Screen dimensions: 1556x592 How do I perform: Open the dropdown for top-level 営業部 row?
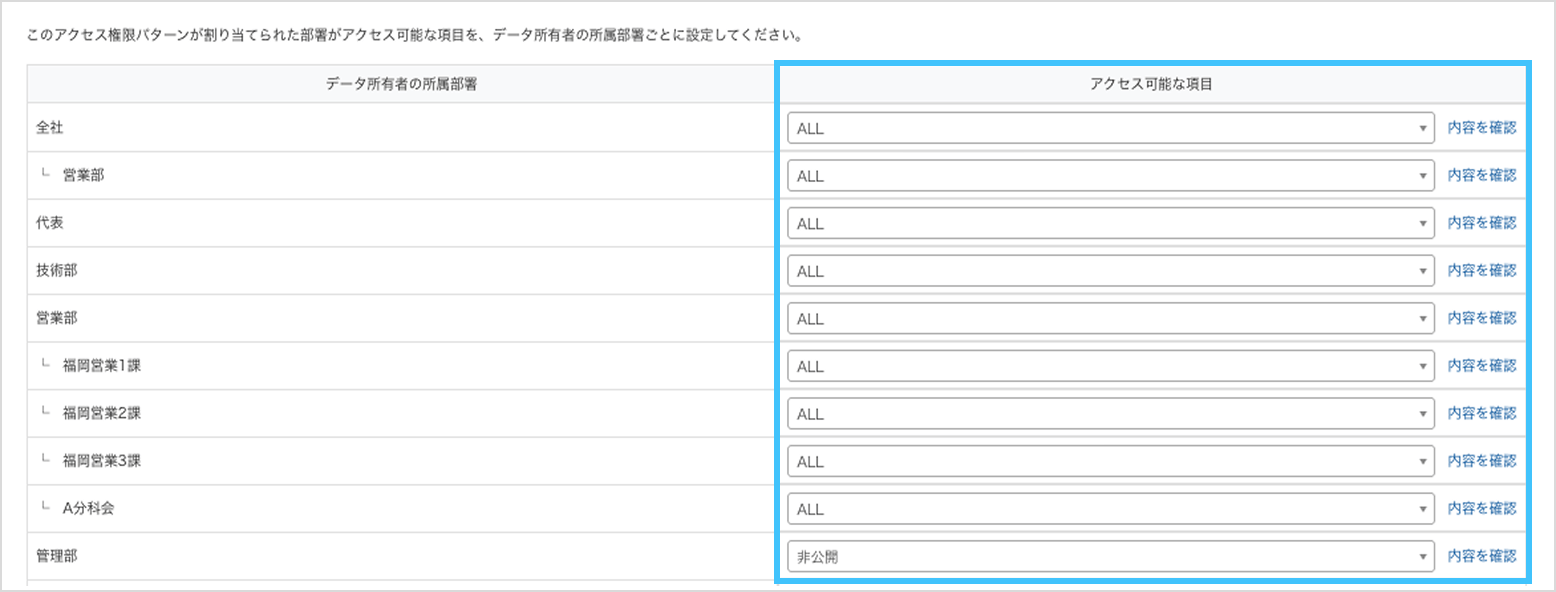(1110, 319)
